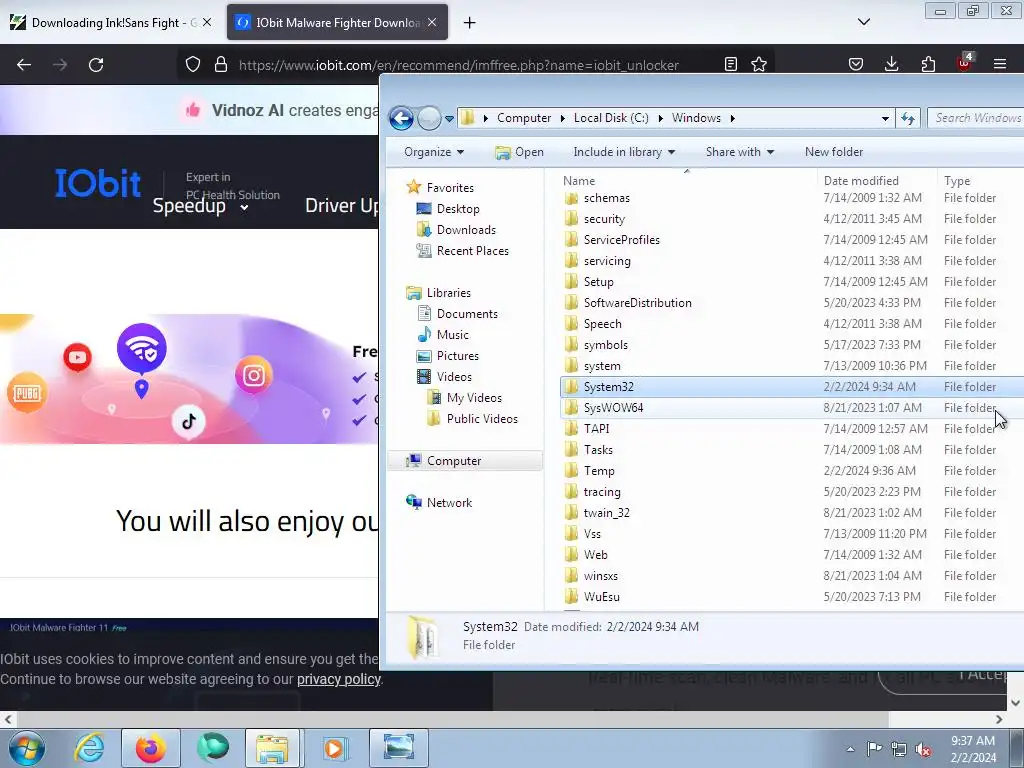Close the IObit Malware Fighter tab
This screenshot has height=768, width=1024.
click(x=432, y=22)
